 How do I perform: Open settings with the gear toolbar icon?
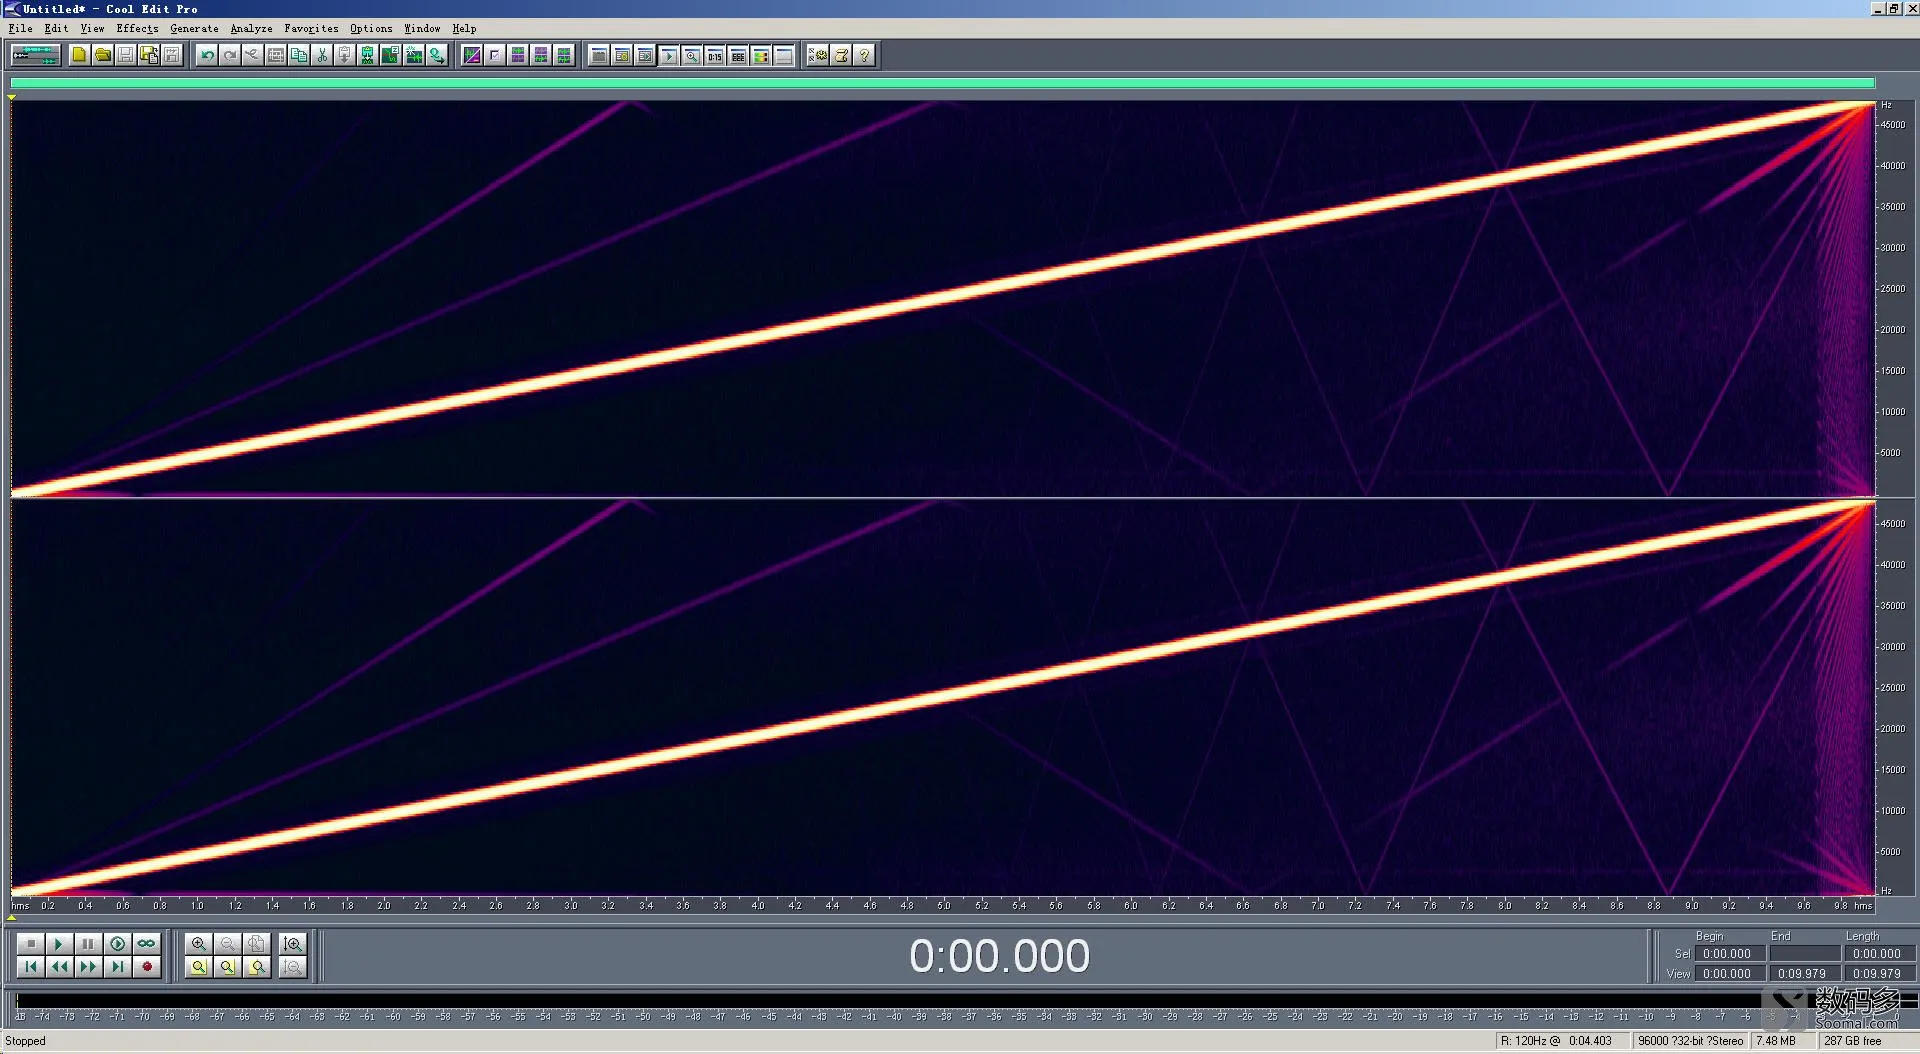(x=818, y=55)
